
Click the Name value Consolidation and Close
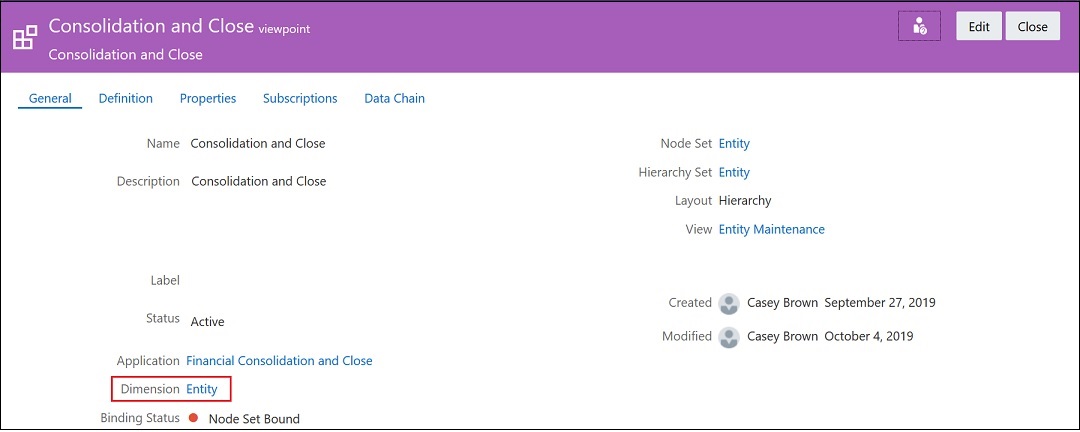(x=258, y=144)
